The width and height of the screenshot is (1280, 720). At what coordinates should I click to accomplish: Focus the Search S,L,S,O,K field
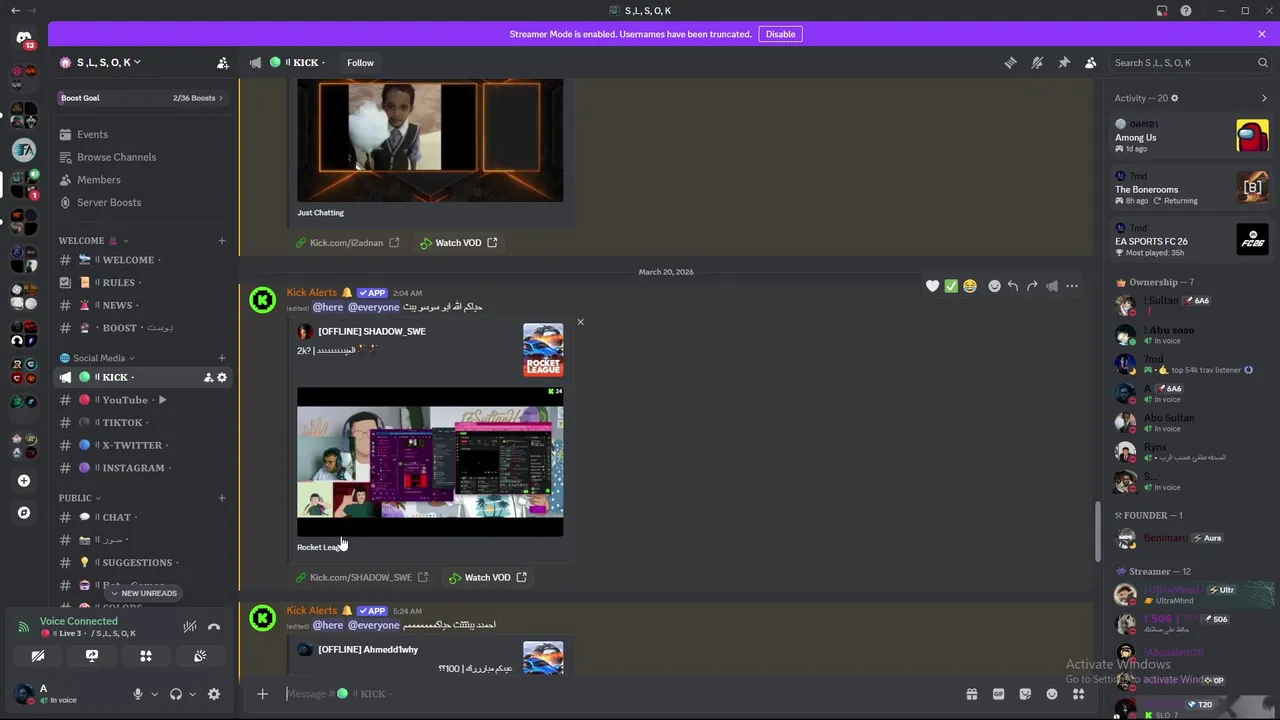[x=1190, y=62]
